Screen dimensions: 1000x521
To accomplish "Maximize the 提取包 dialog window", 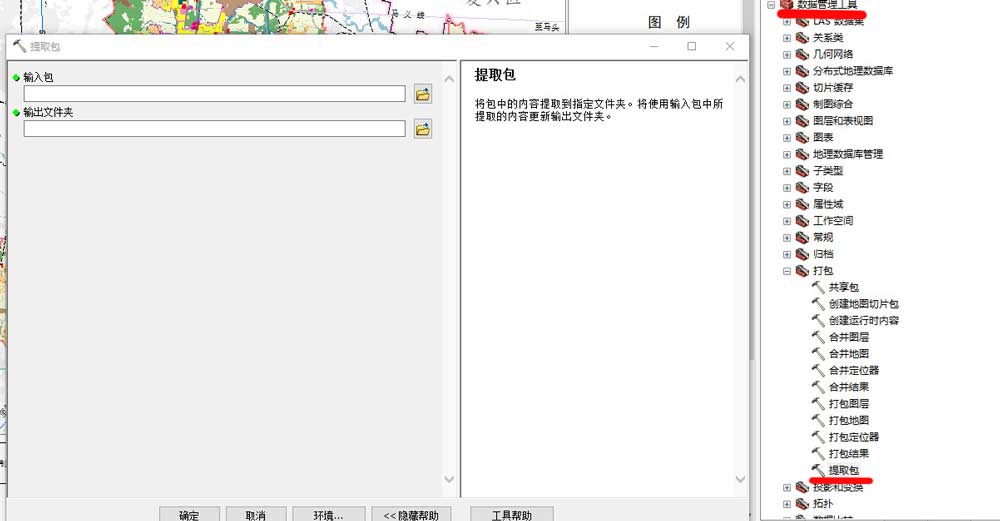I will [691, 46].
